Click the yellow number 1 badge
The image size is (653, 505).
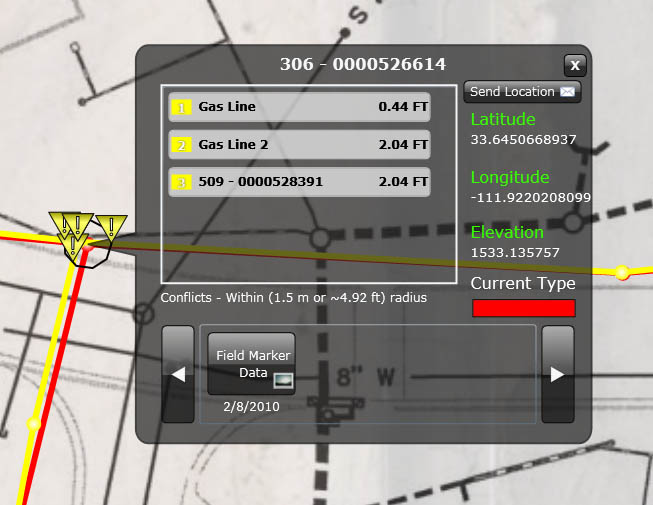point(182,107)
